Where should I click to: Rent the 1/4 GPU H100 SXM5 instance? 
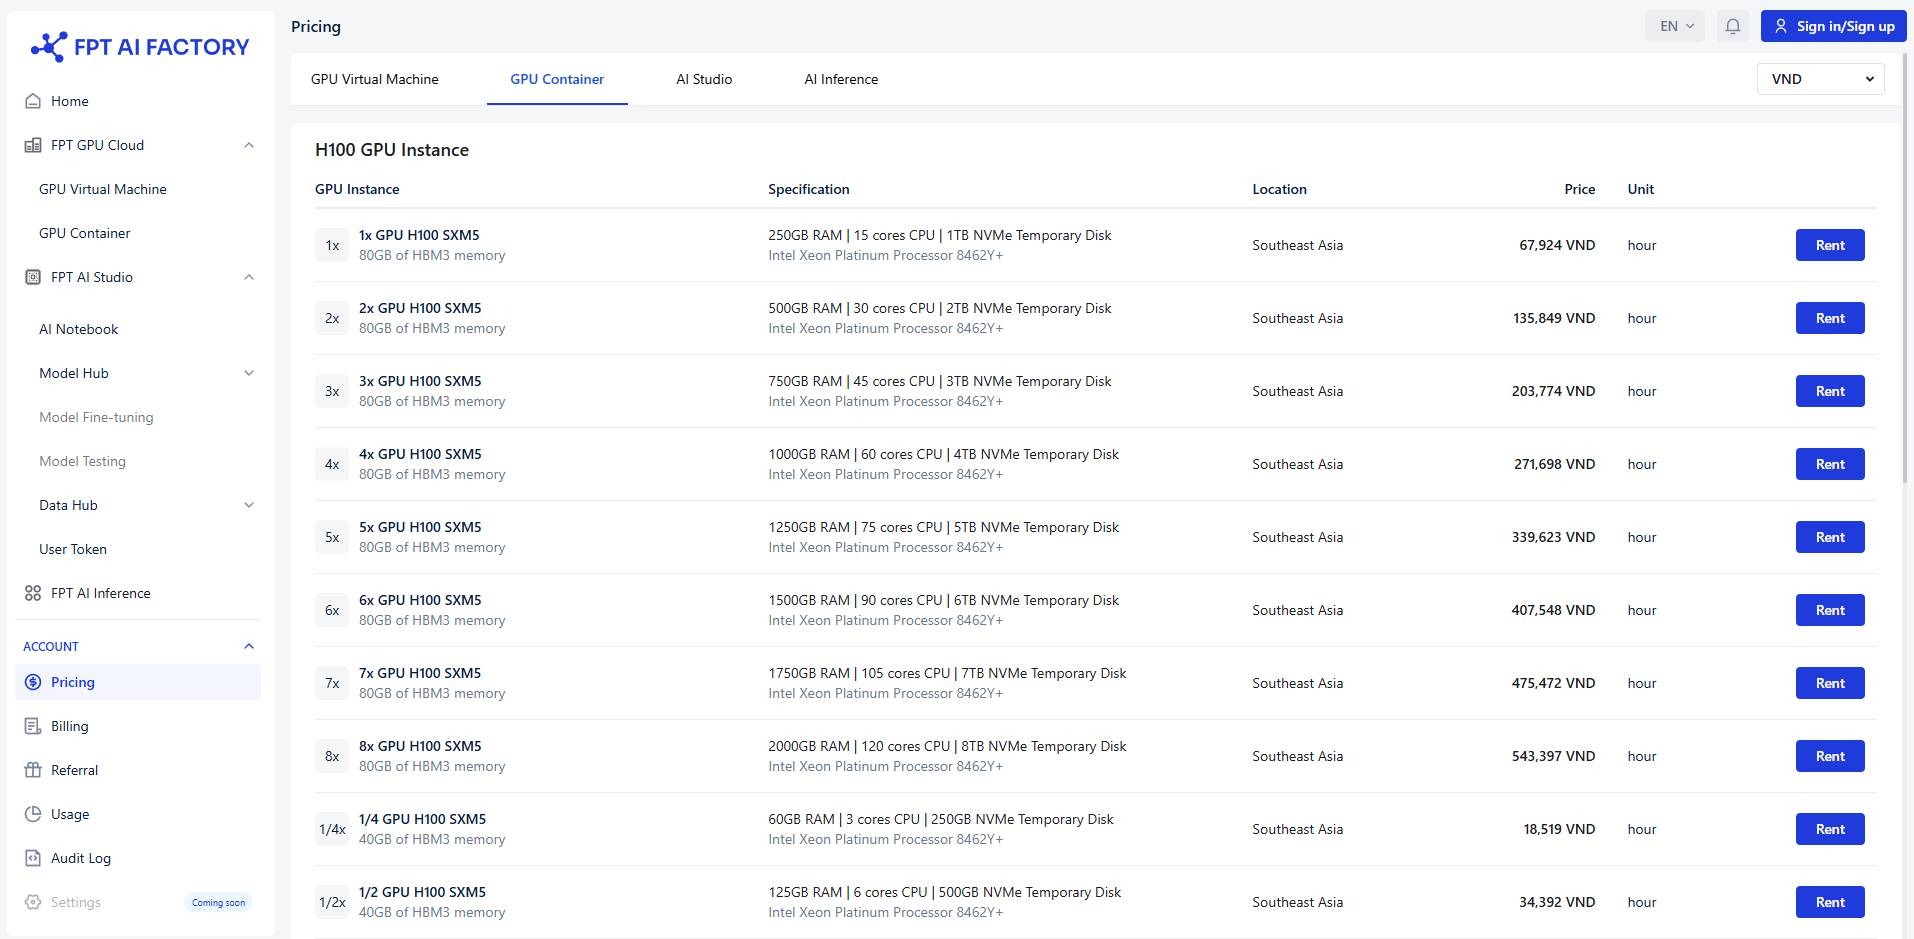[x=1830, y=829]
